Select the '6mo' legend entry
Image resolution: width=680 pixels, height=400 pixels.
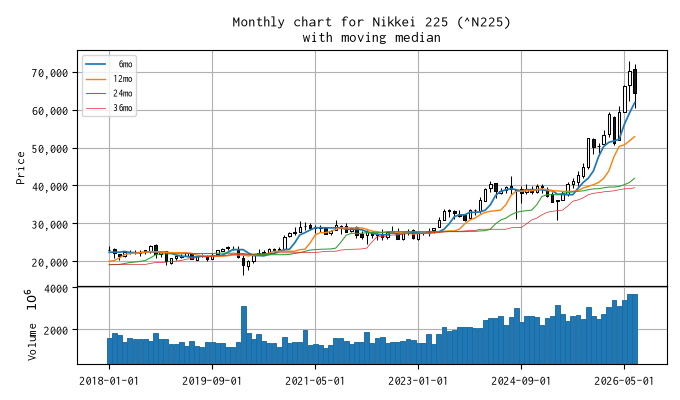pyautogui.click(x=109, y=64)
